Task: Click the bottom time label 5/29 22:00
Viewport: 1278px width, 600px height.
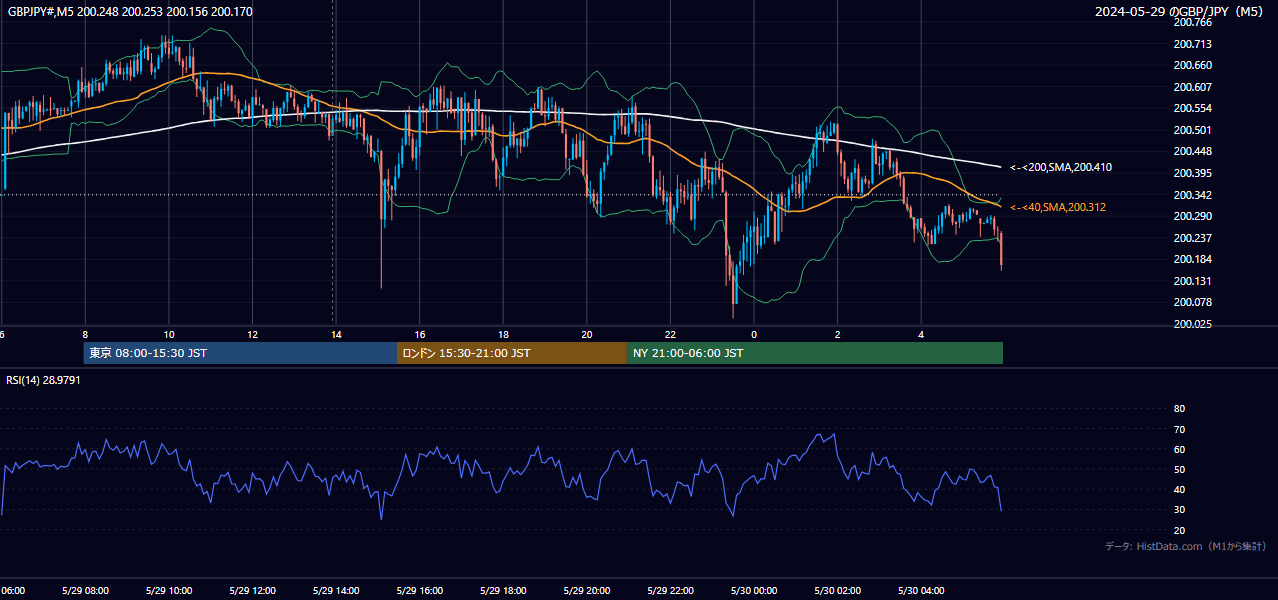Action: tap(671, 590)
